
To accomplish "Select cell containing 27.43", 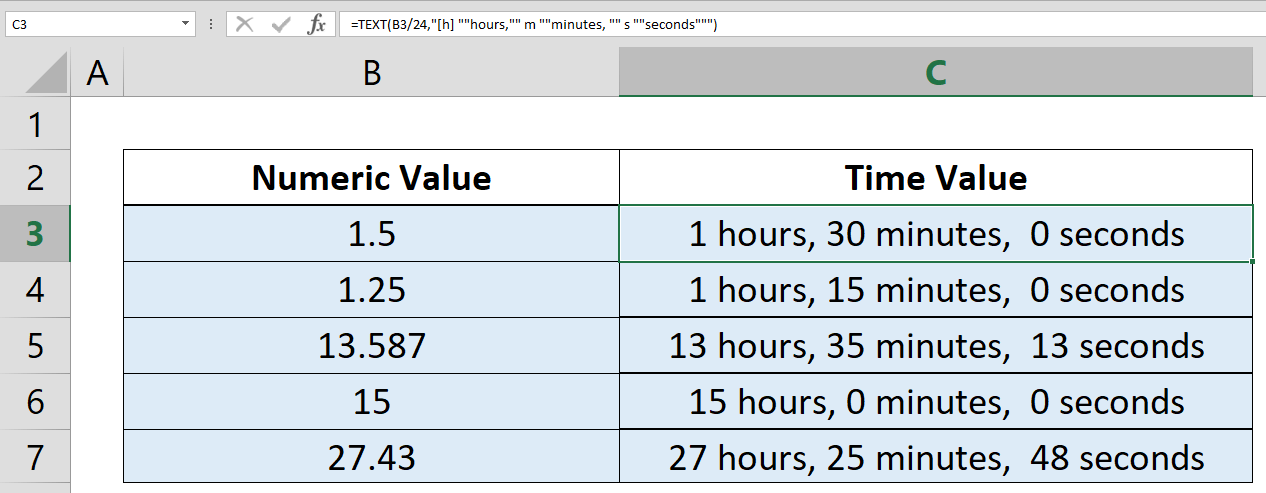I will pos(371,457).
